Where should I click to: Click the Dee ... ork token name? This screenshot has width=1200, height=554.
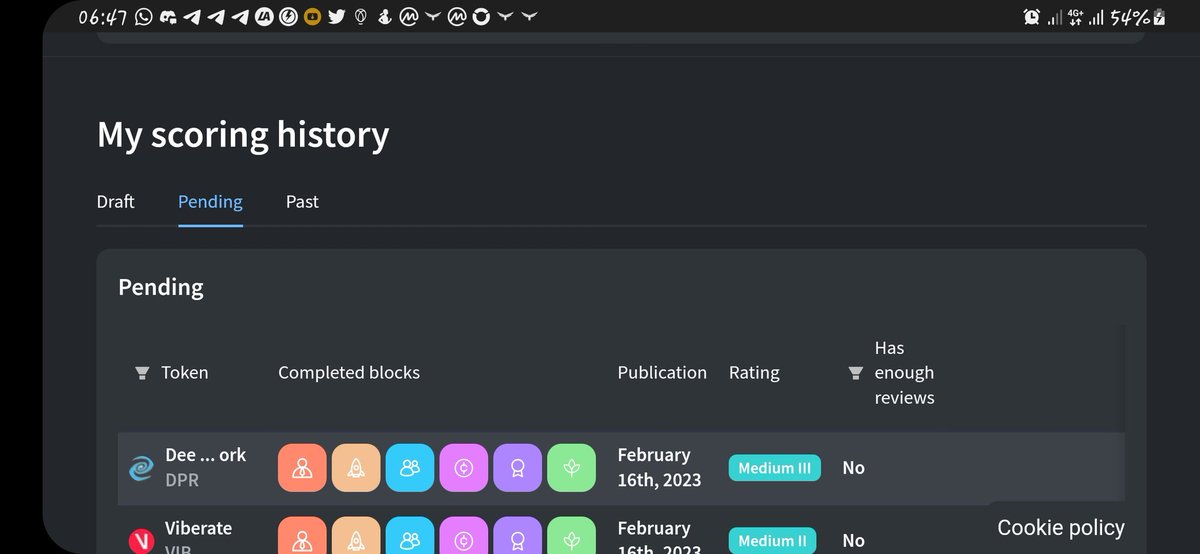205,455
